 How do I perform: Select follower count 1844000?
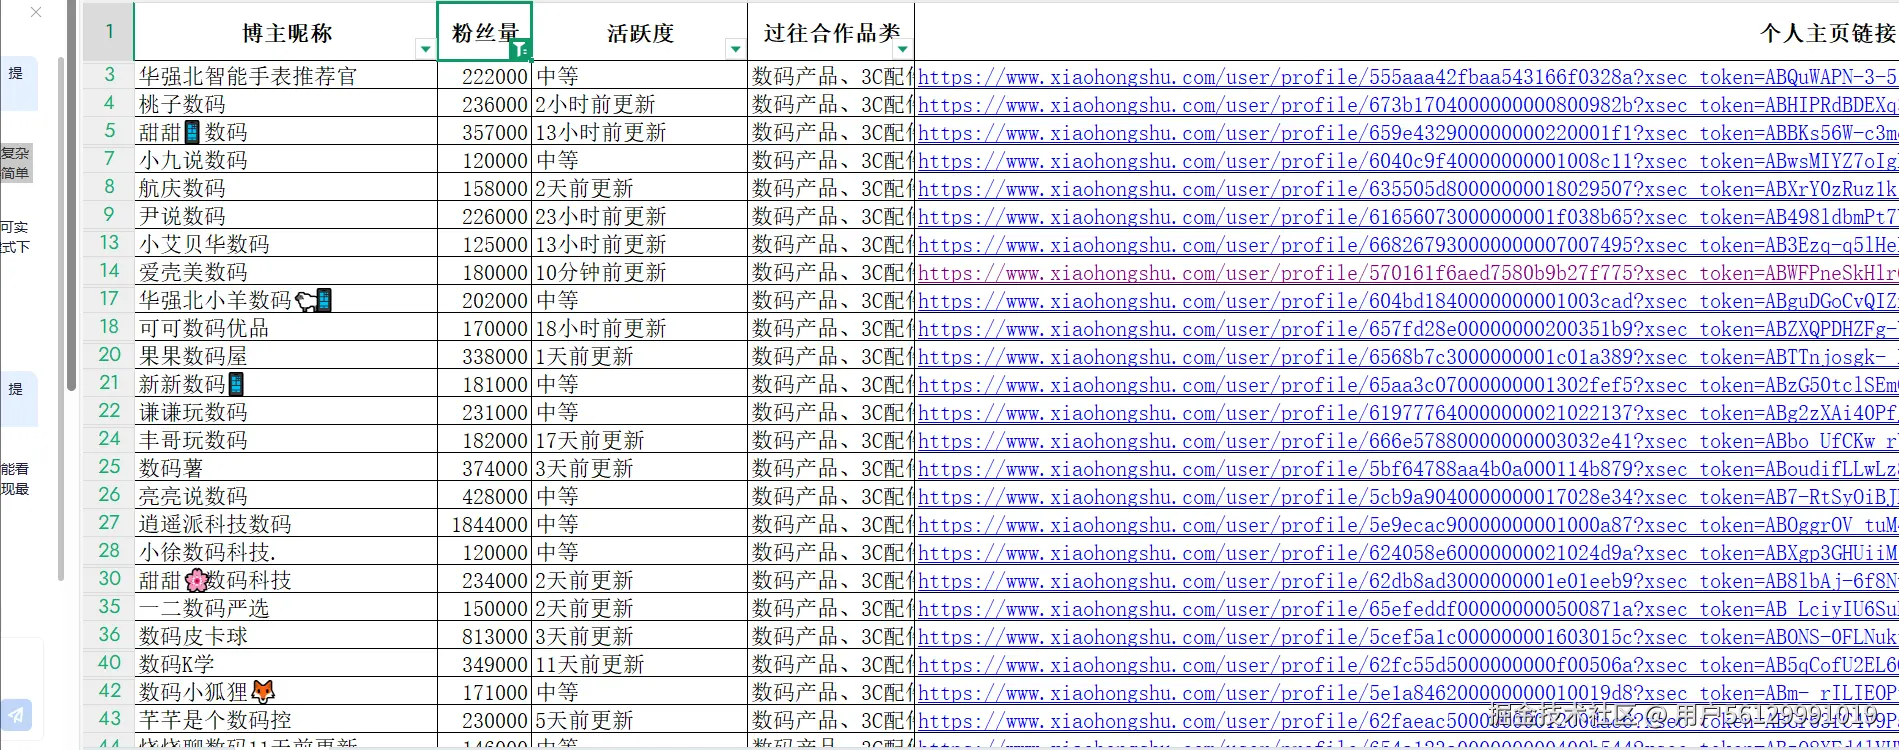tap(485, 524)
